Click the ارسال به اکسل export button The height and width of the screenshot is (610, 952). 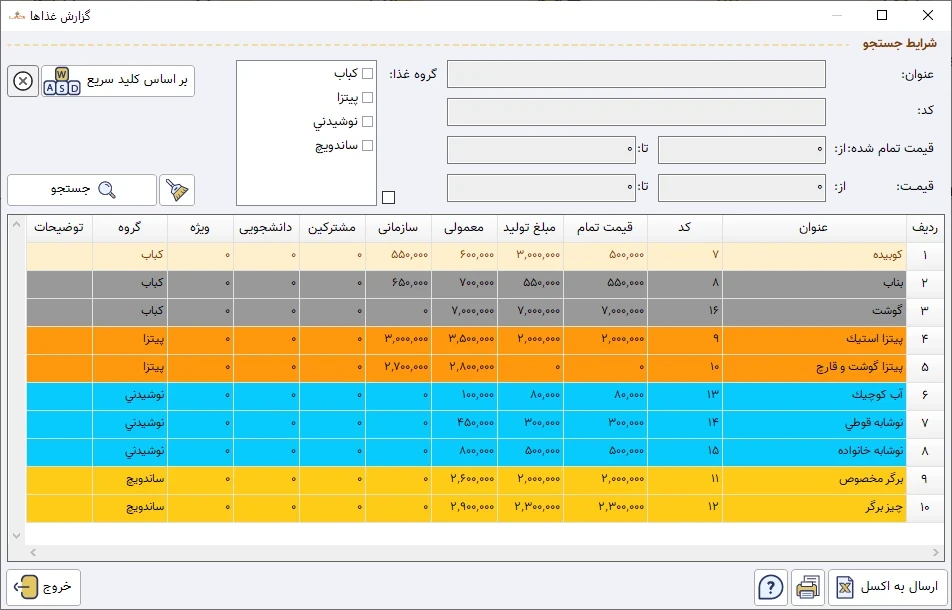click(886, 587)
